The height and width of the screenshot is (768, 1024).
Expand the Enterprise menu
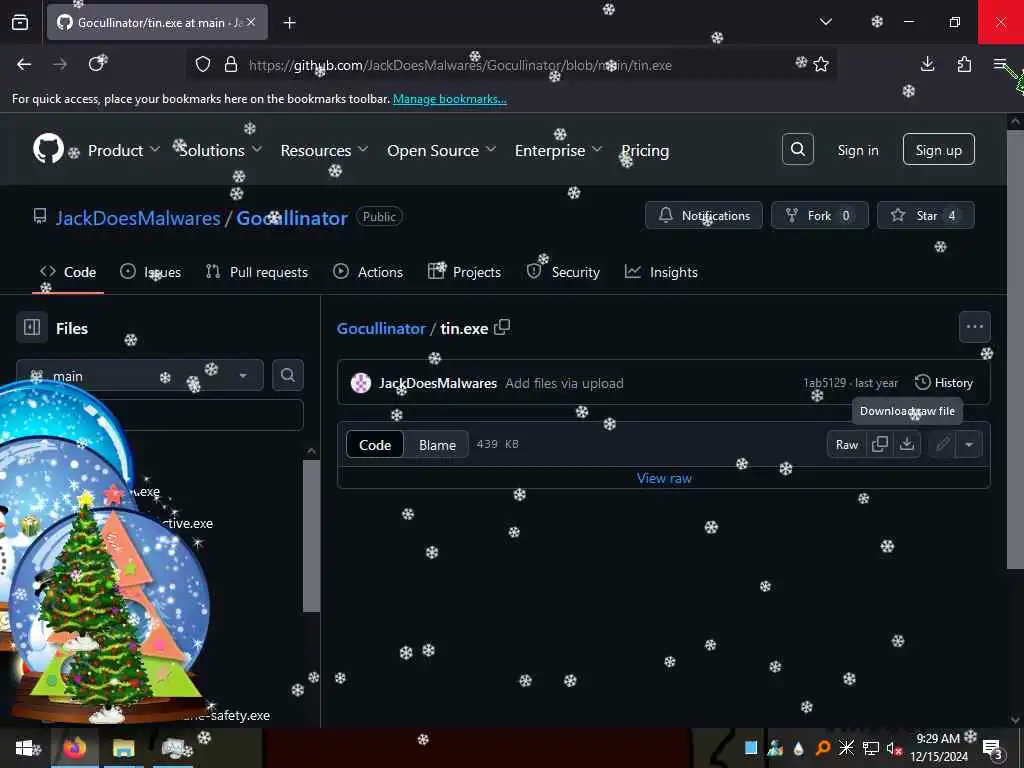[558, 150]
